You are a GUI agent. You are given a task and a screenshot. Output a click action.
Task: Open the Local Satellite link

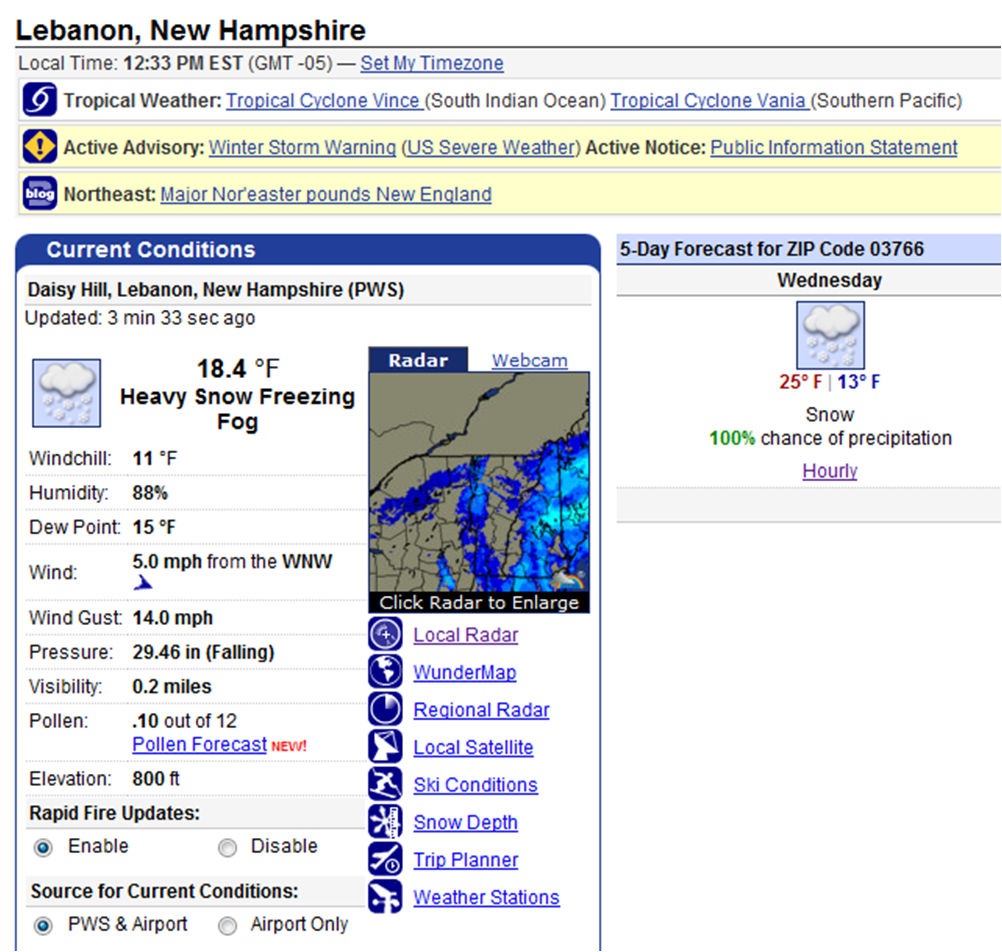click(473, 748)
